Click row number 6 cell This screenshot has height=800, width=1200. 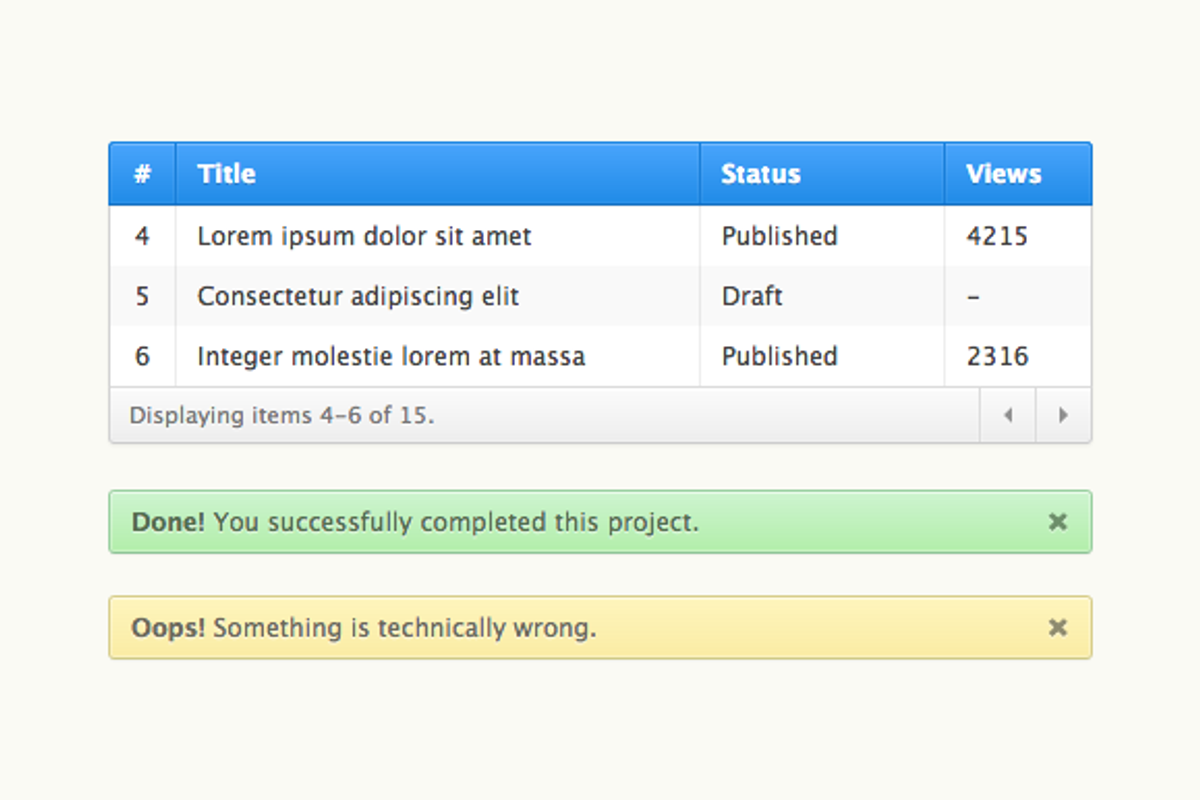[x=142, y=357]
